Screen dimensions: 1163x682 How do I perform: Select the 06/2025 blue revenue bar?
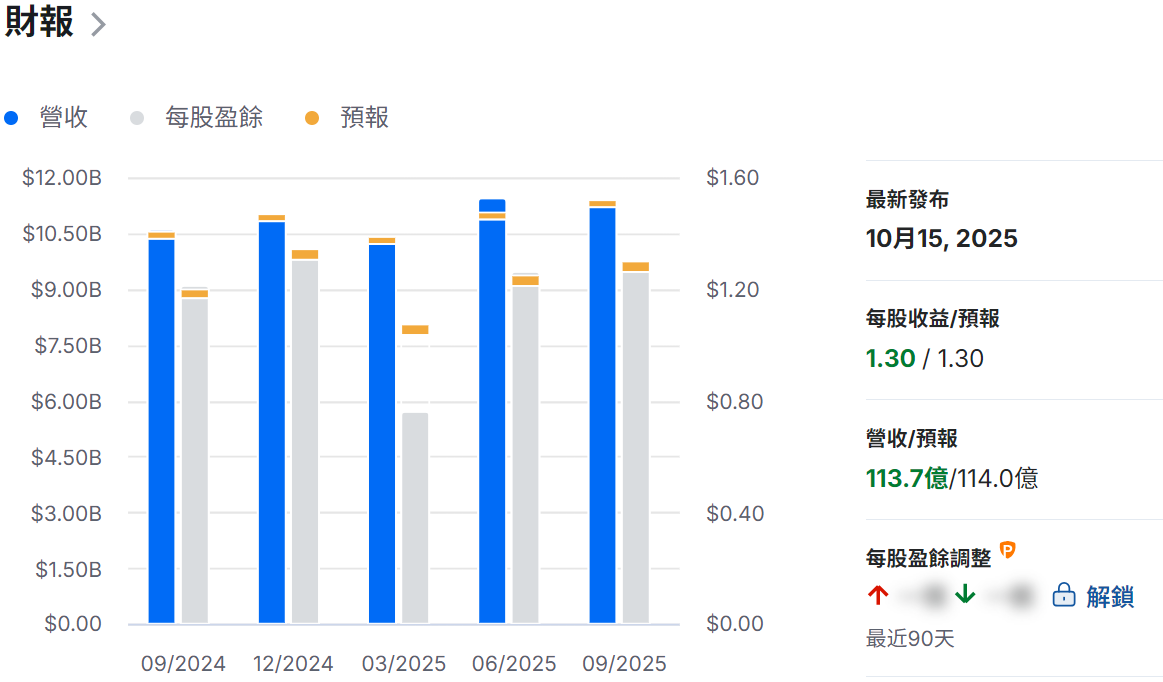[492, 420]
